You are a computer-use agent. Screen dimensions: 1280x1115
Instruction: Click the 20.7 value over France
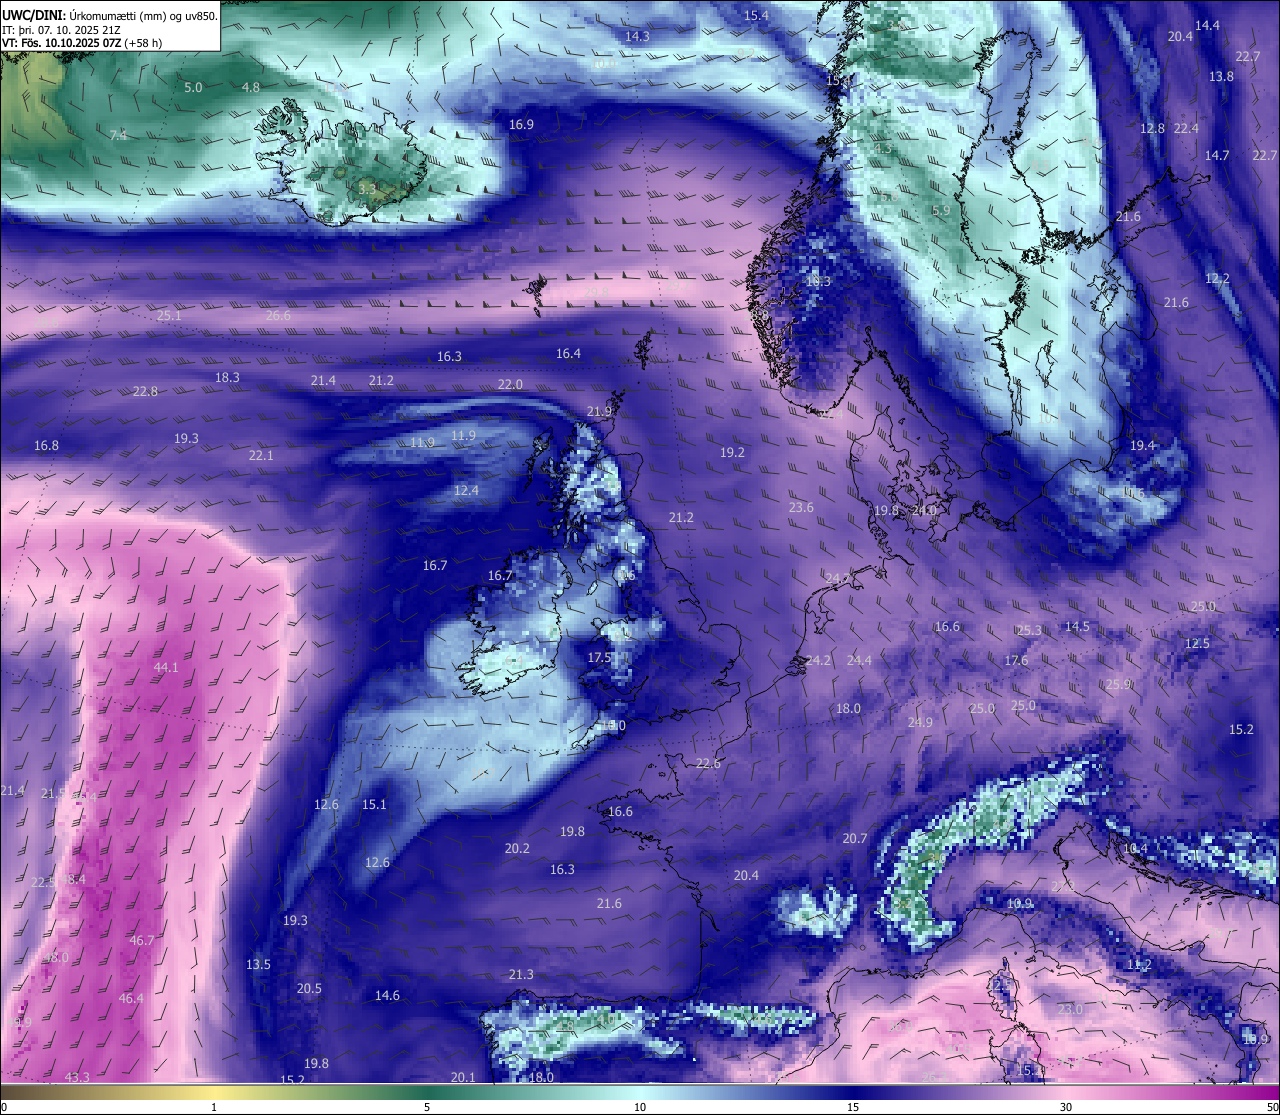(855, 838)
